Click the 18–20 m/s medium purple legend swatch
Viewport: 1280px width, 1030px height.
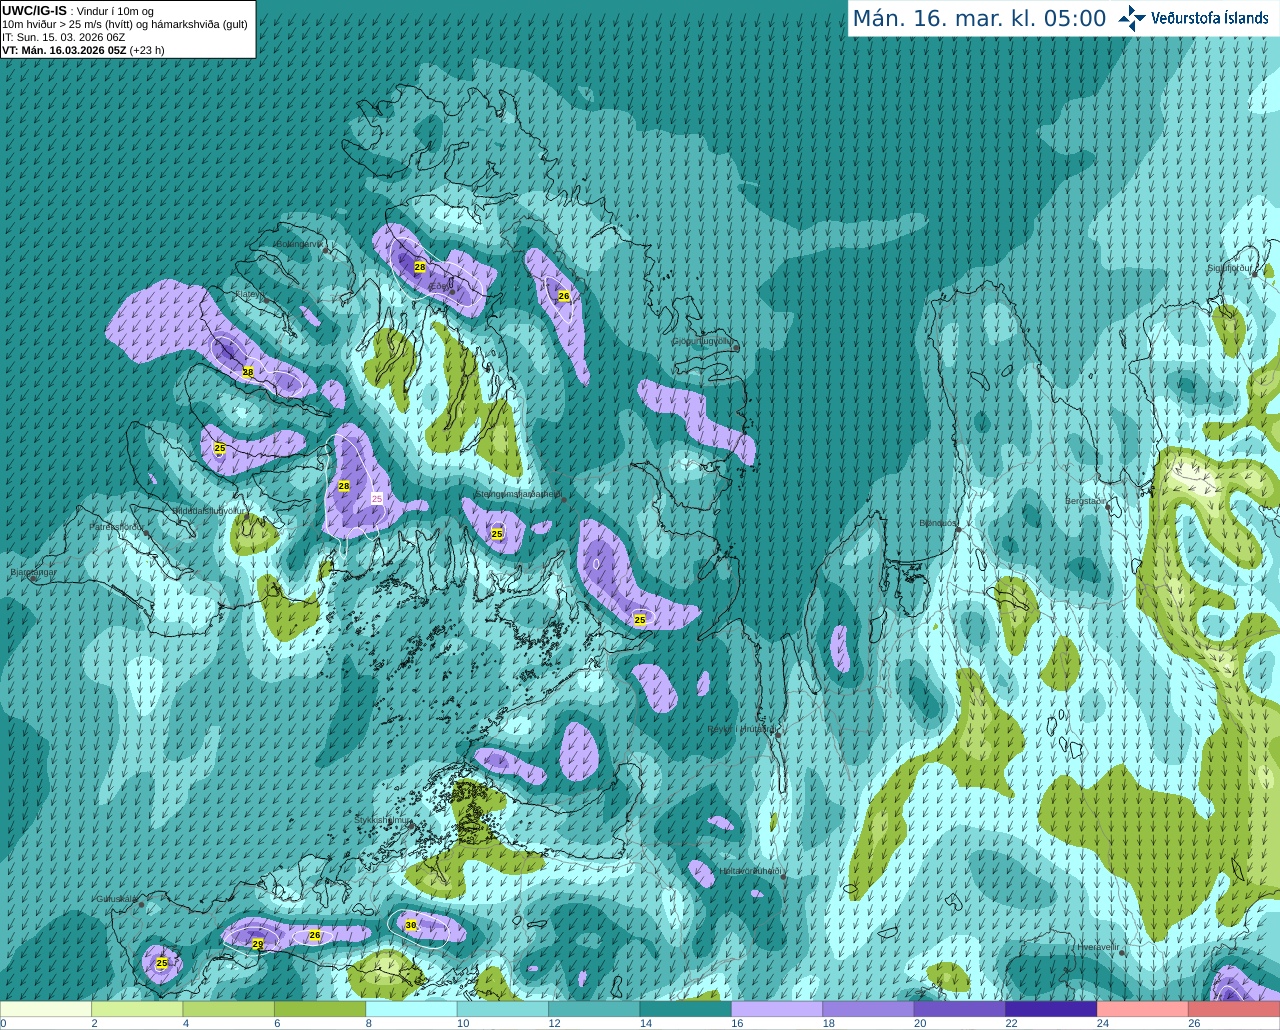(x=868, y=1009)
